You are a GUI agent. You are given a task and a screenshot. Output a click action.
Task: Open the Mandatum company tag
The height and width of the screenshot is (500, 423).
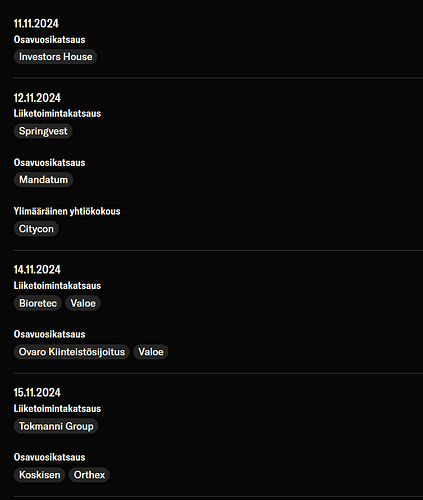(x=43, y=180)
